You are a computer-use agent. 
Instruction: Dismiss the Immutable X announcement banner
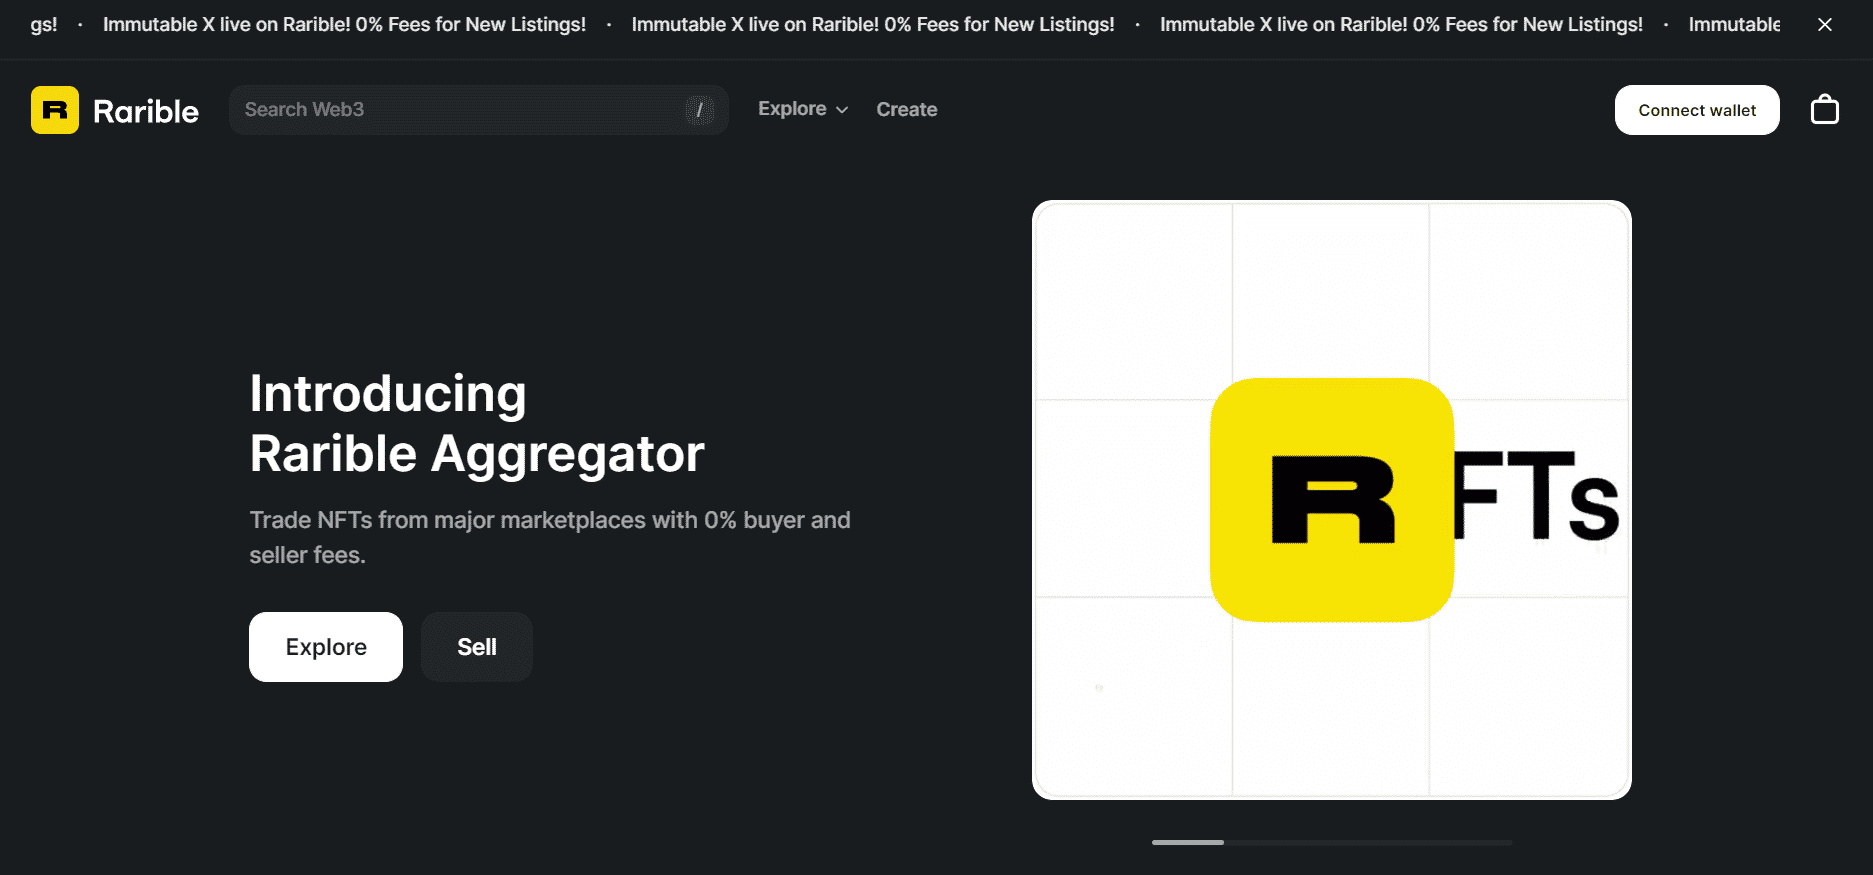(1825, 24)
